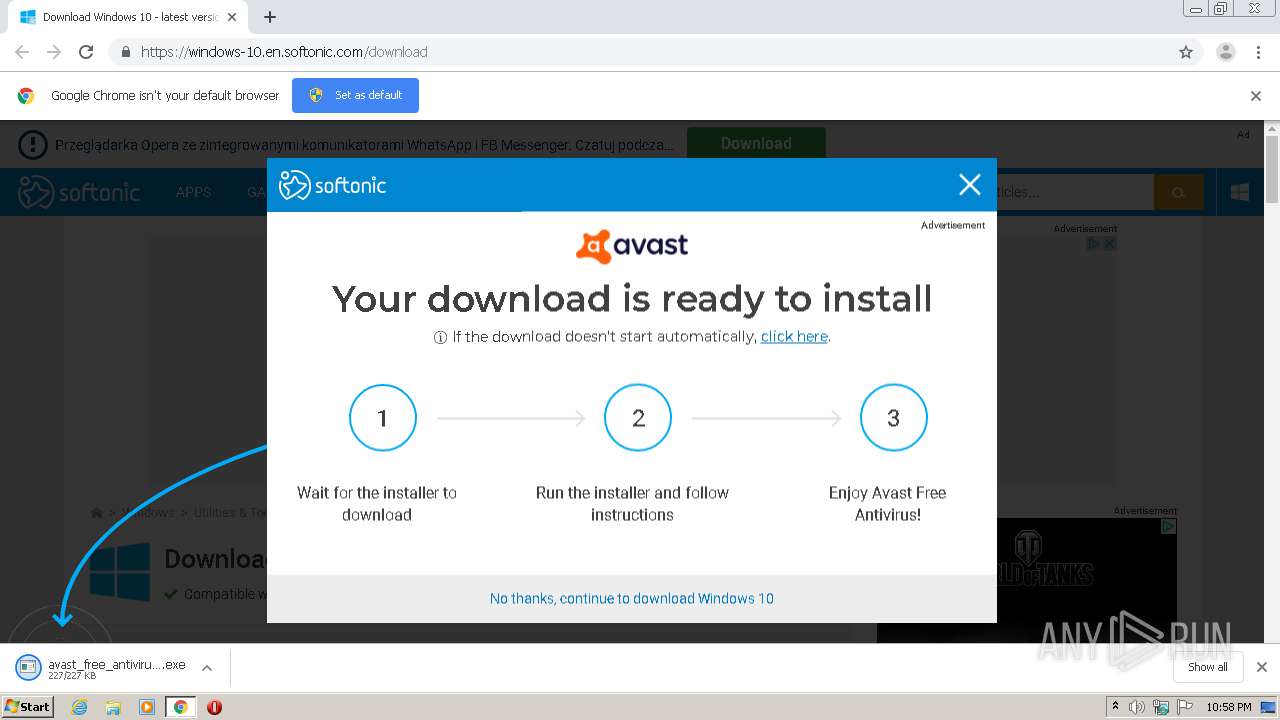Click the taskbar clock showing 10:58 PM
Viewport: 1280px width, 720px height.
tap(1229, 707)
